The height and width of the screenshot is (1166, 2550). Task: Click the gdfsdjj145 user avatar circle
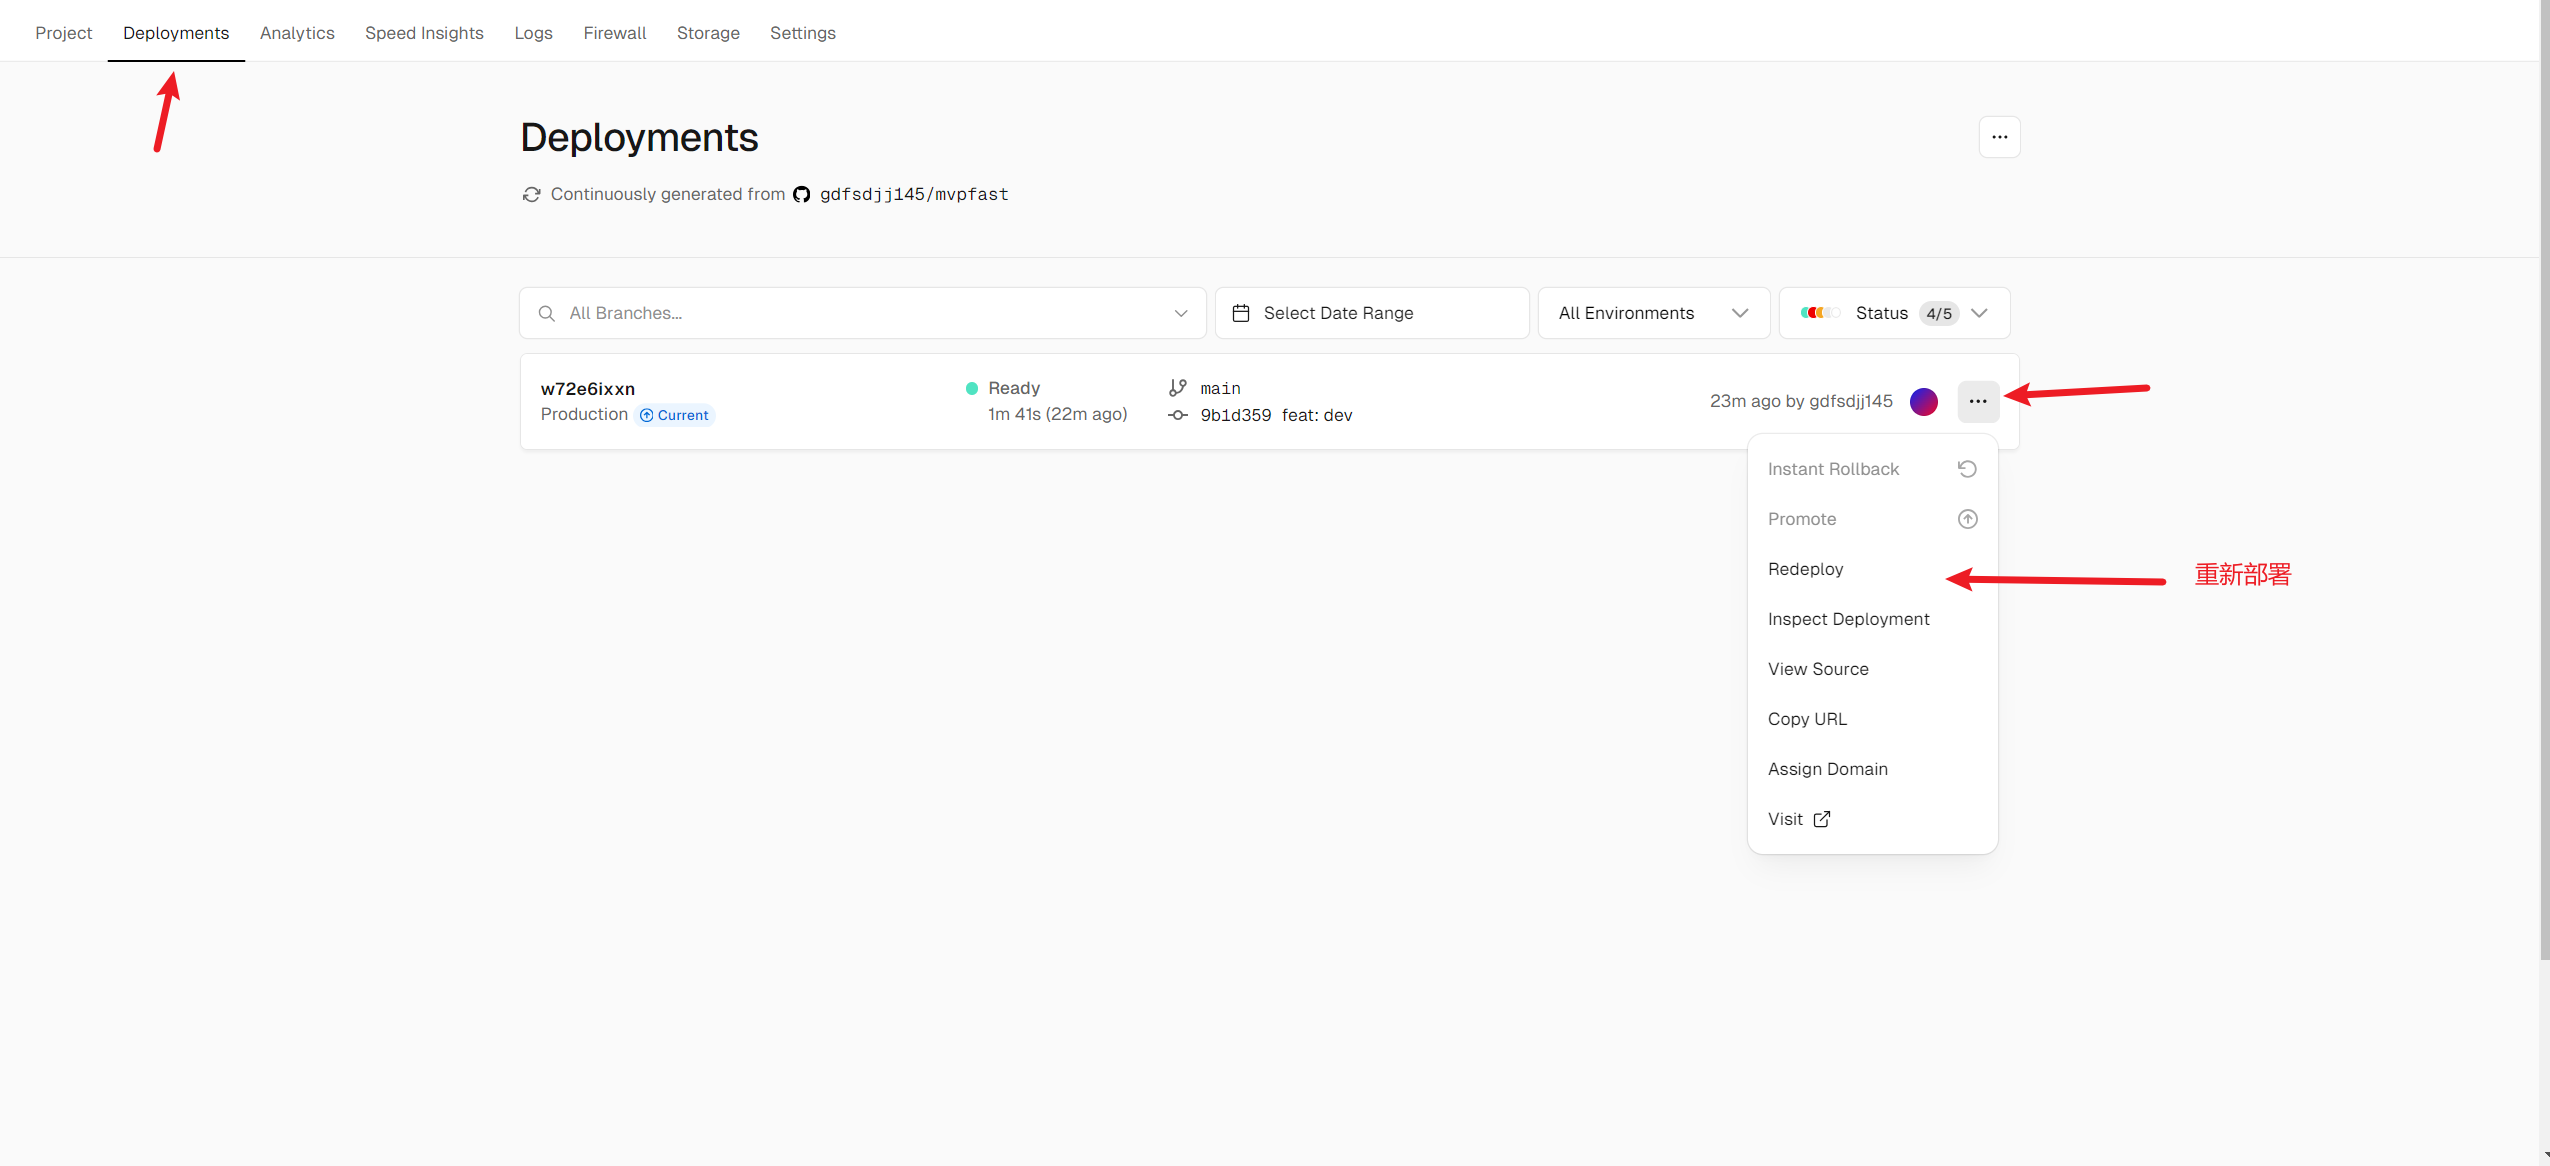[x=1923, y=401]
